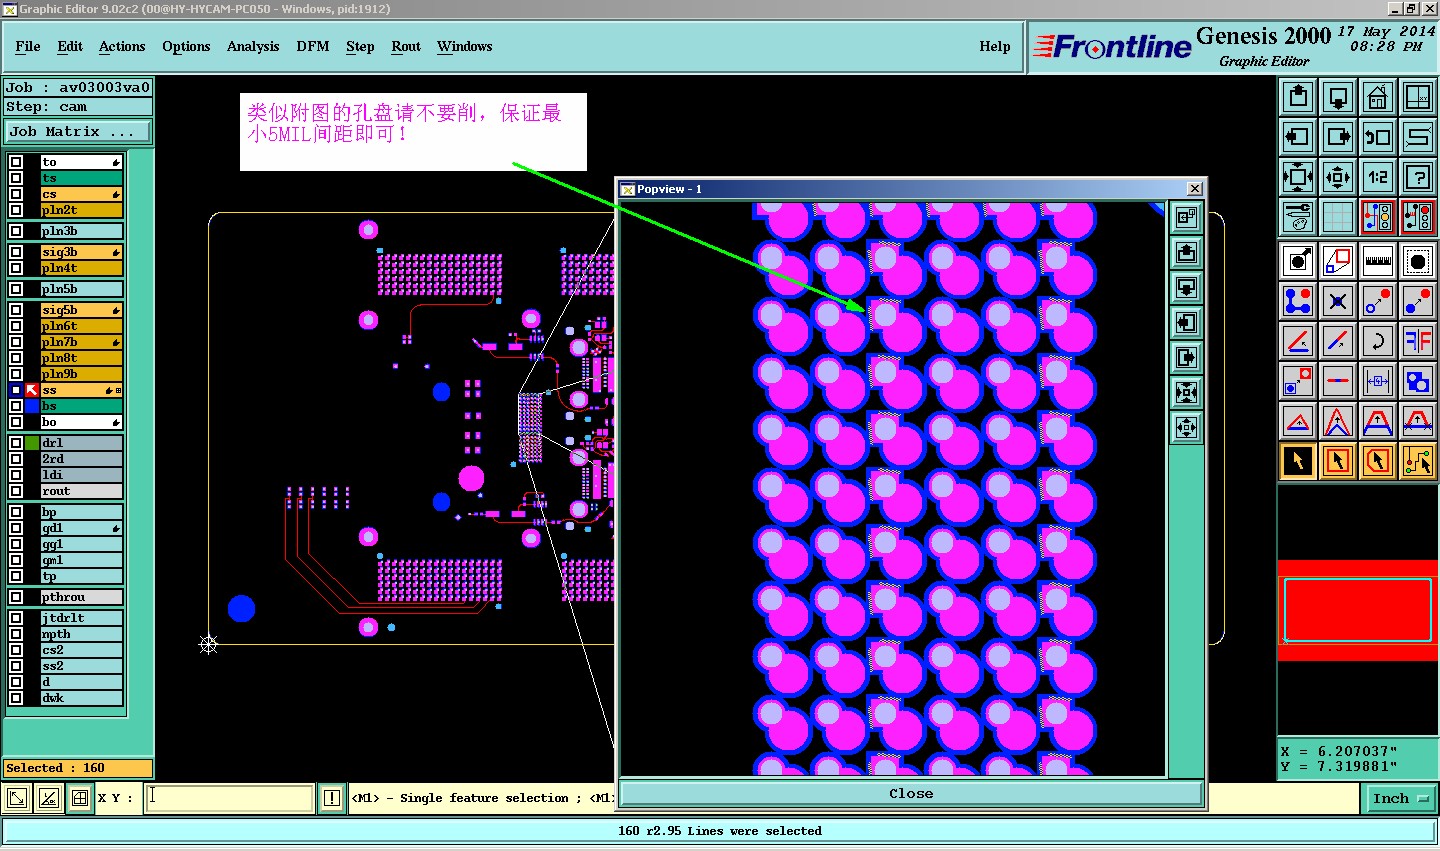Click the ruler measure tool icon
The image size is (1440, 851).
tap(1378, 261)
